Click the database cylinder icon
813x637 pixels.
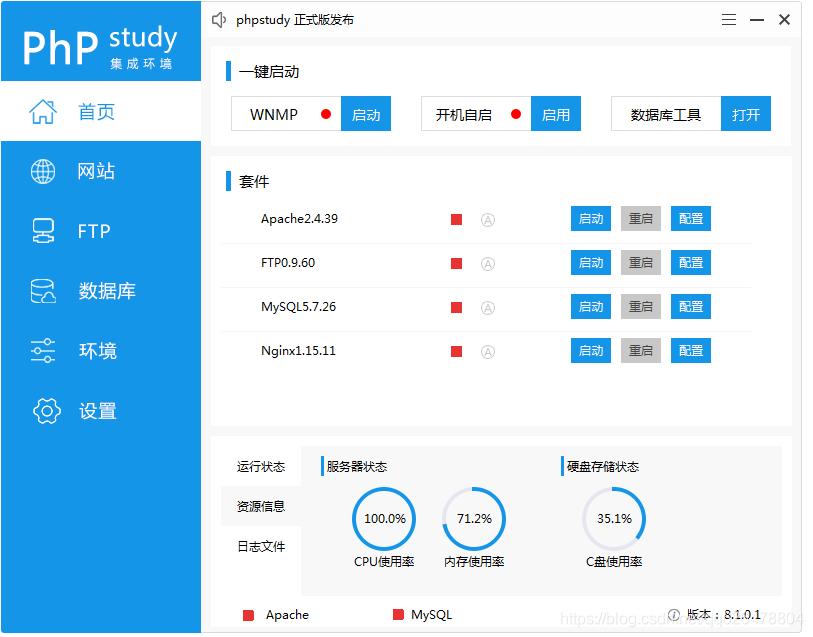43,291
